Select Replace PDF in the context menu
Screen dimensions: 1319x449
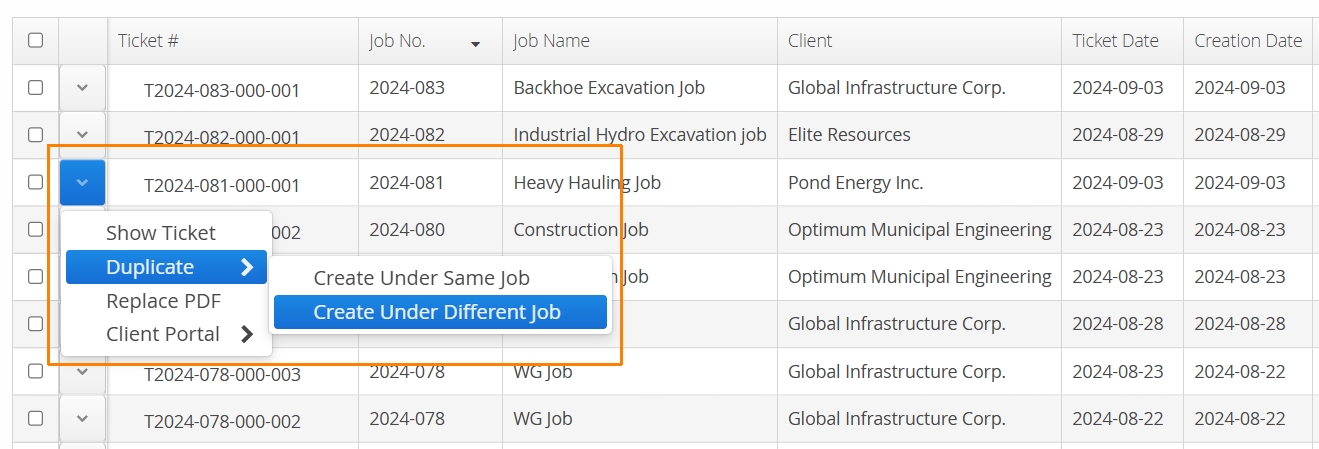pyautogui.click(x=166, y=301)
